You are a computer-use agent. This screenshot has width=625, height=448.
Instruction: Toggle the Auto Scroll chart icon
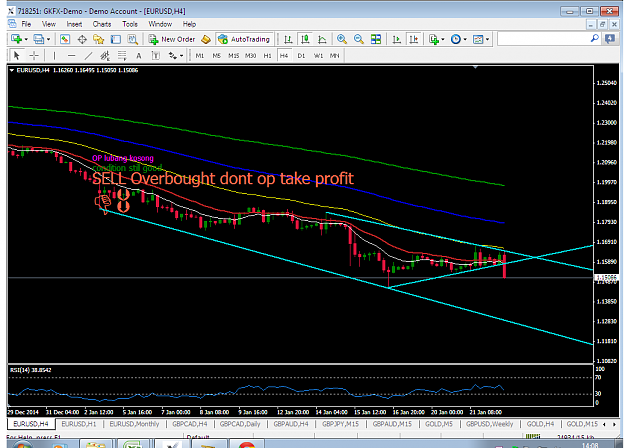pyautogui.click(x=397, y=39)
